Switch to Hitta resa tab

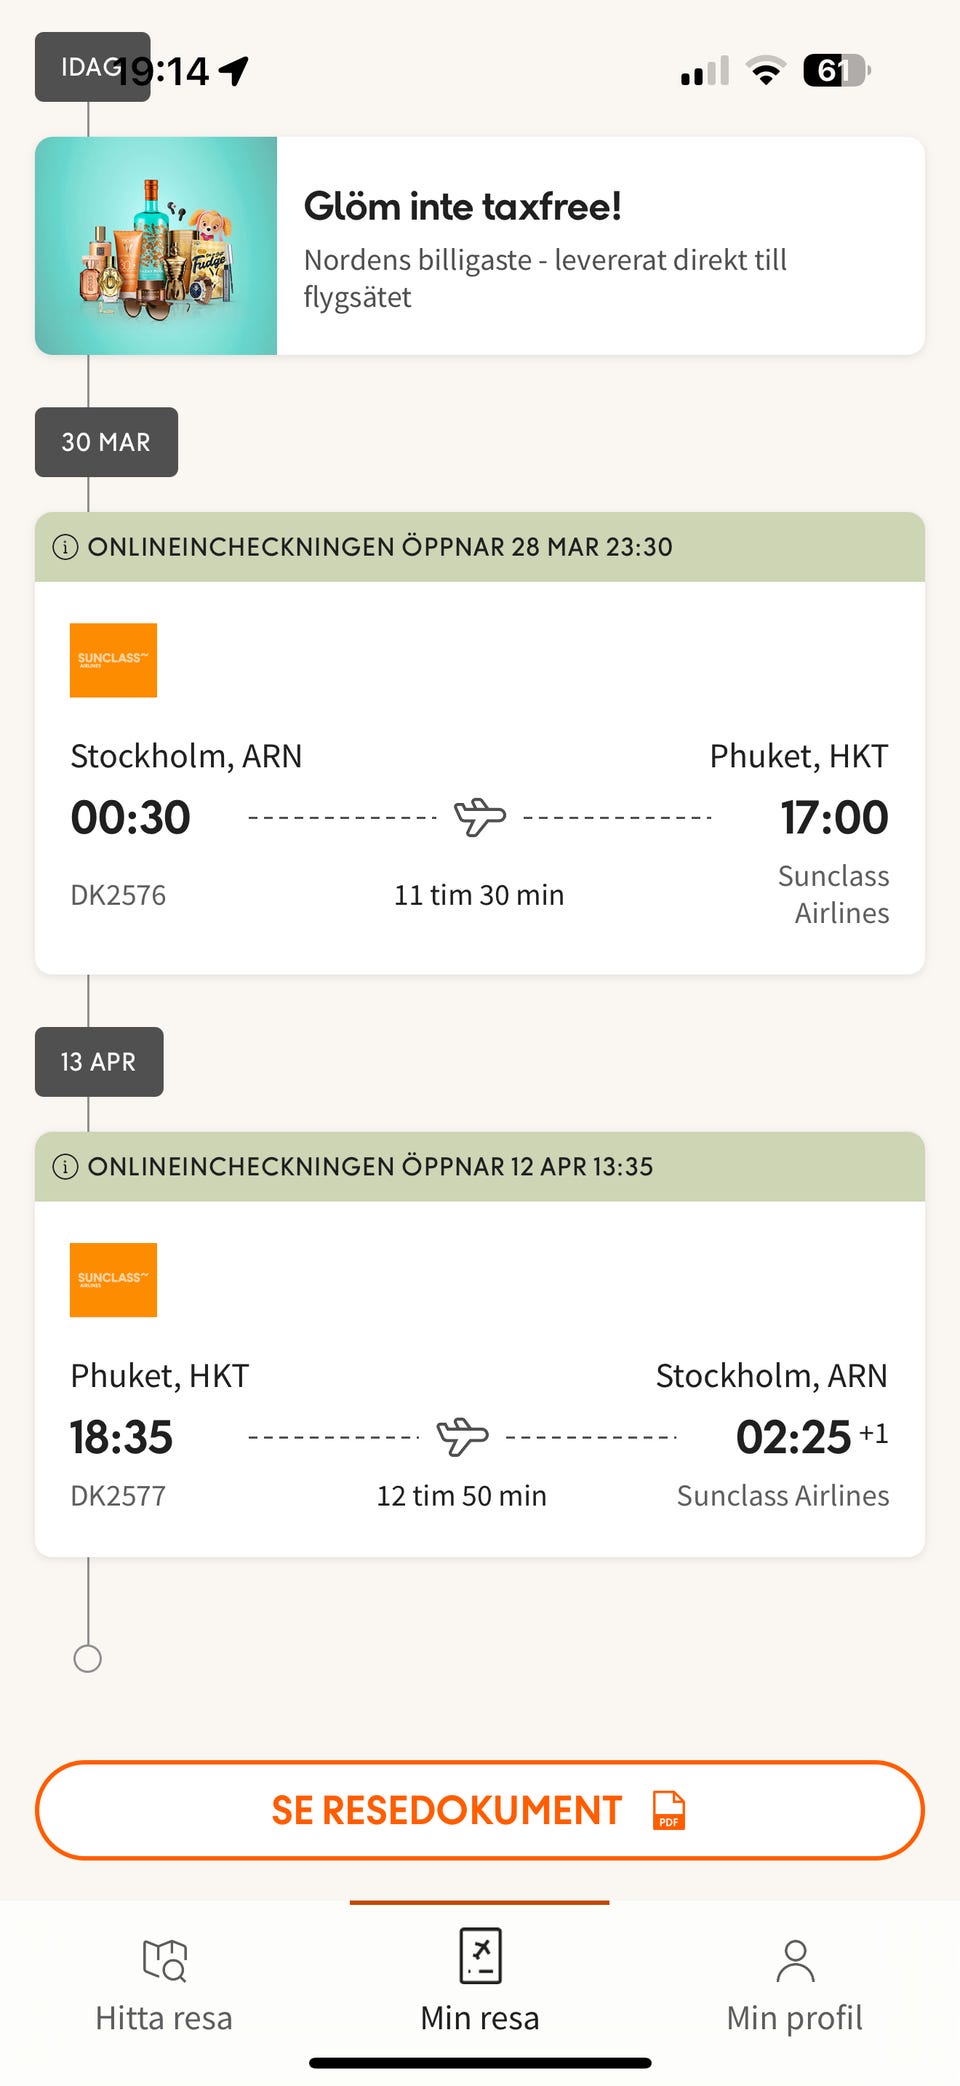(x=164, y=2017)
